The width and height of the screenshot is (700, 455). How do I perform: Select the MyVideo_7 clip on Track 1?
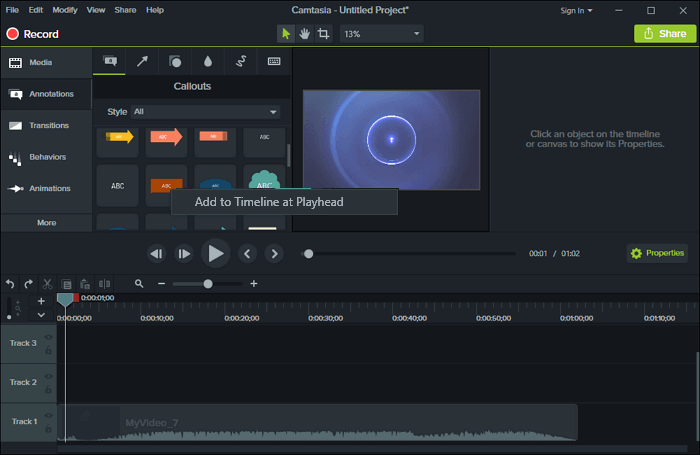317,423
